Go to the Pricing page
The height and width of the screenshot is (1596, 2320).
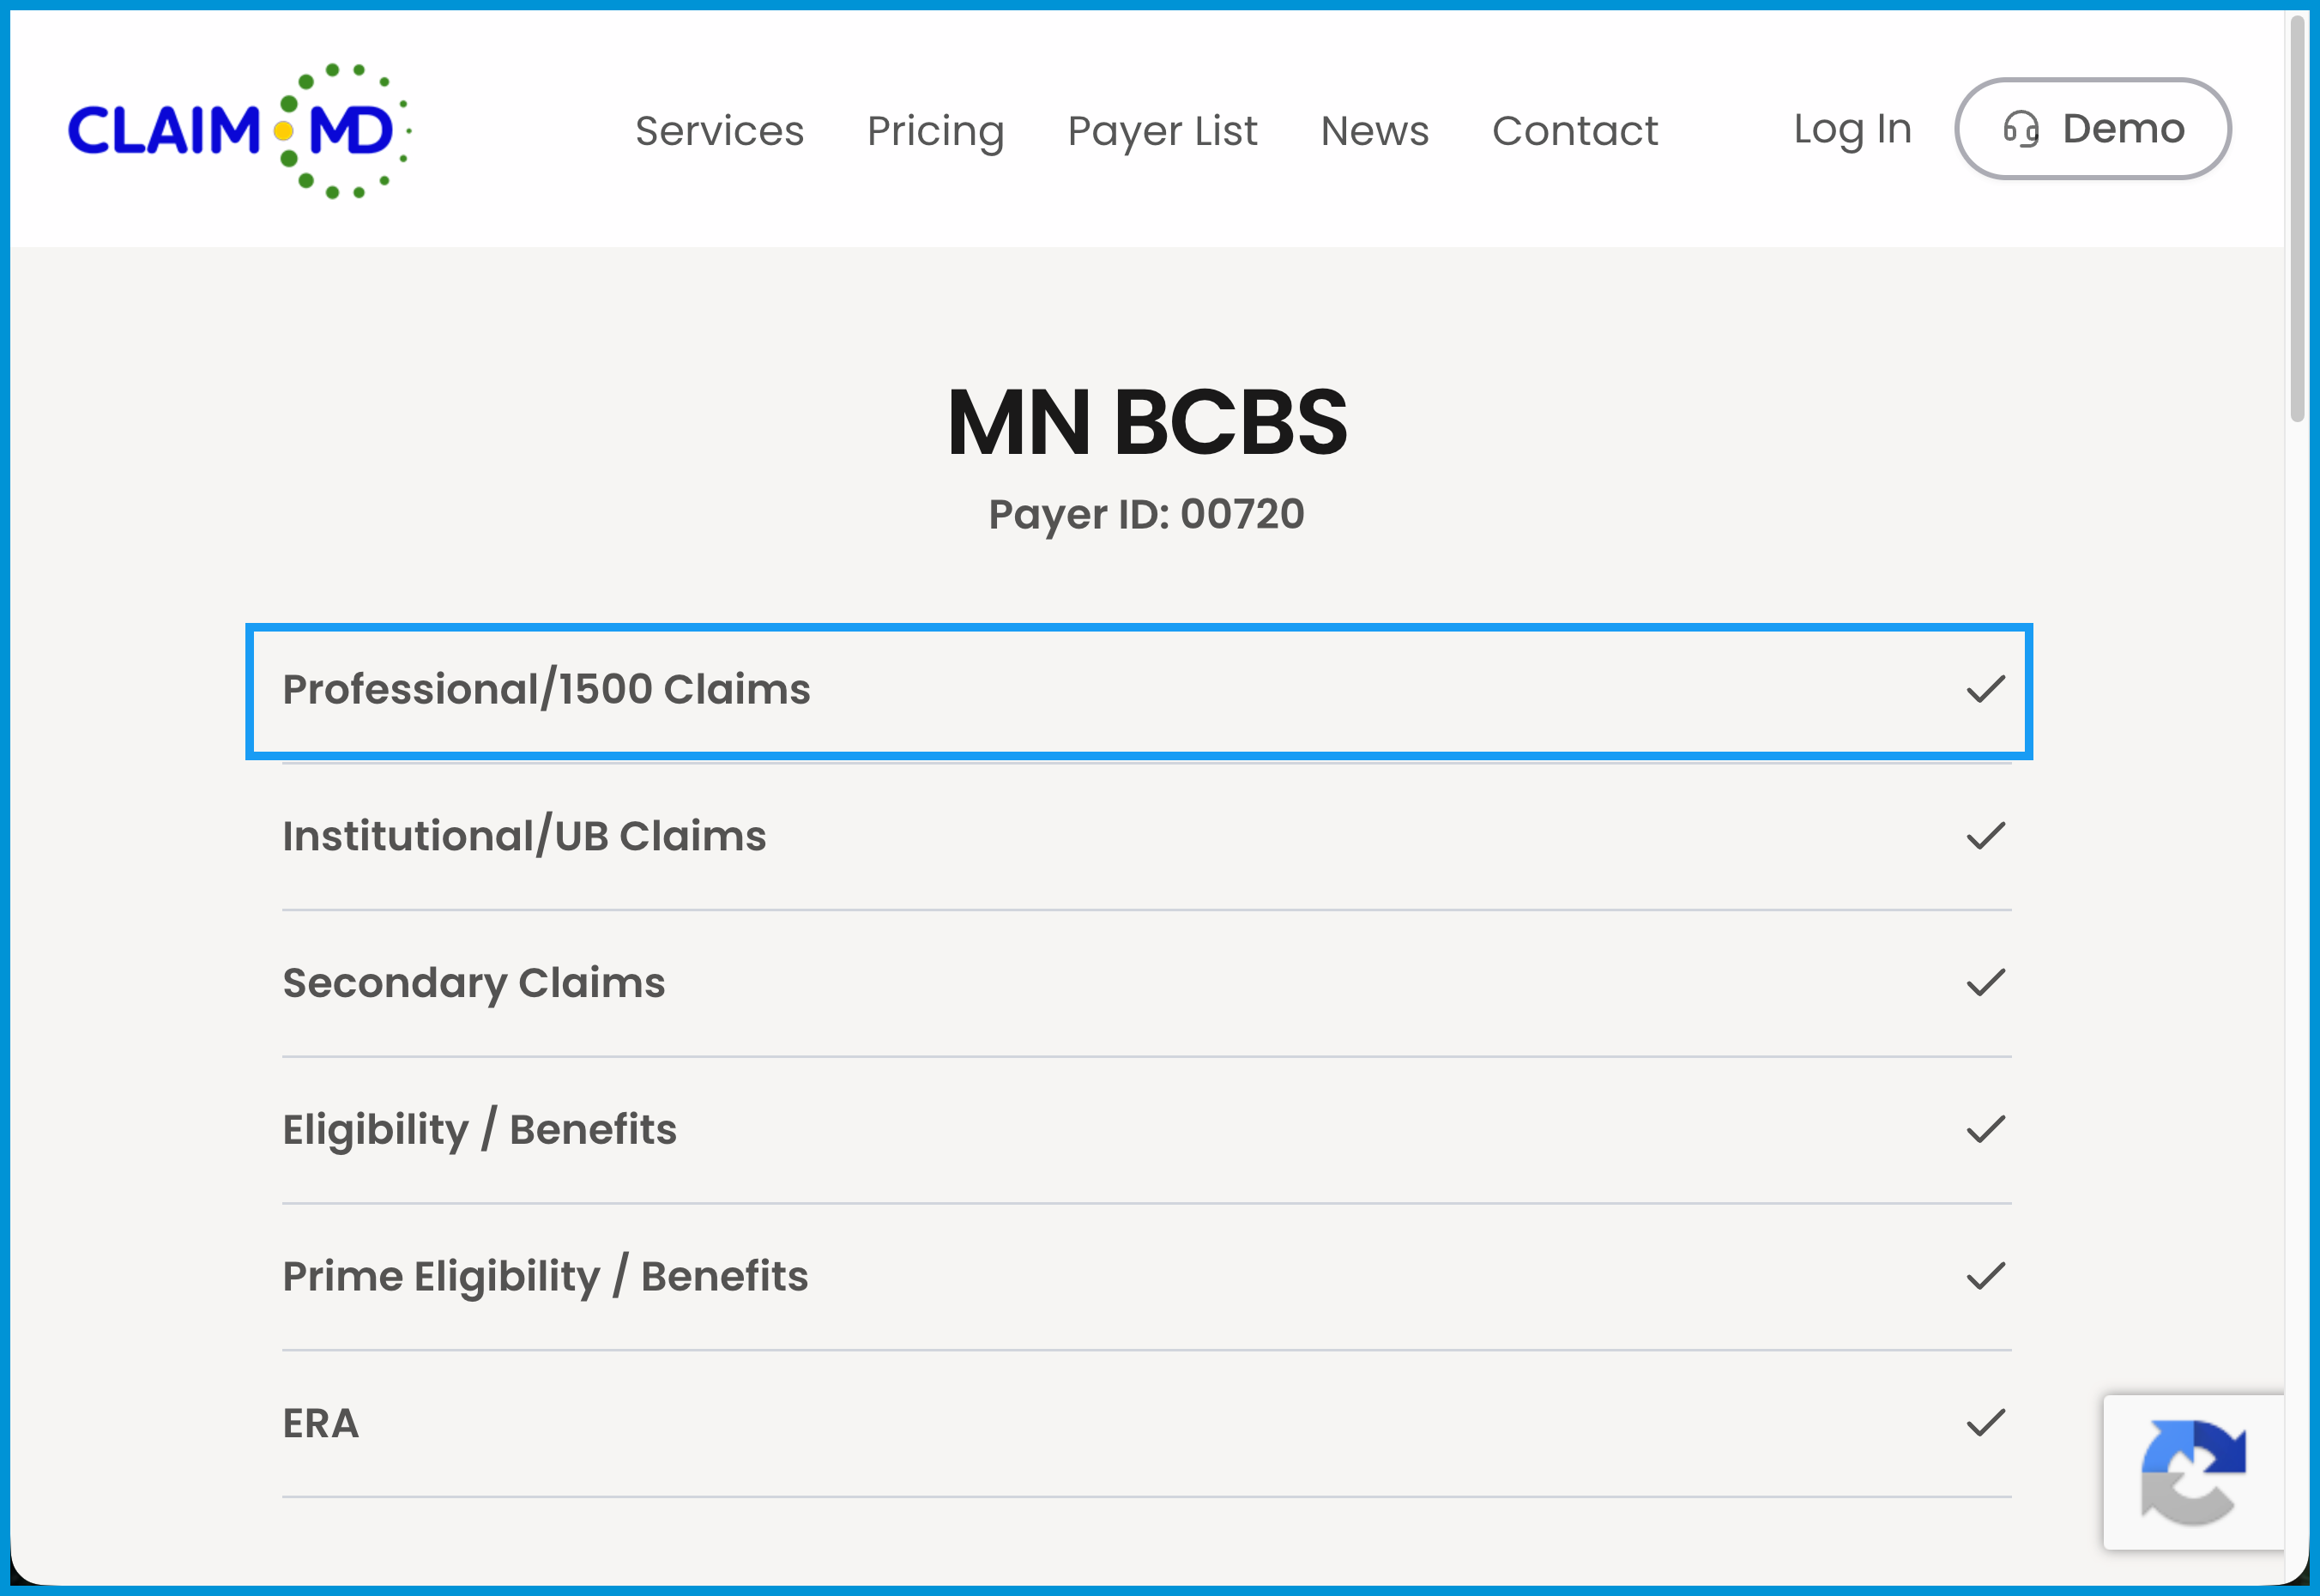[x=935, y=131]
